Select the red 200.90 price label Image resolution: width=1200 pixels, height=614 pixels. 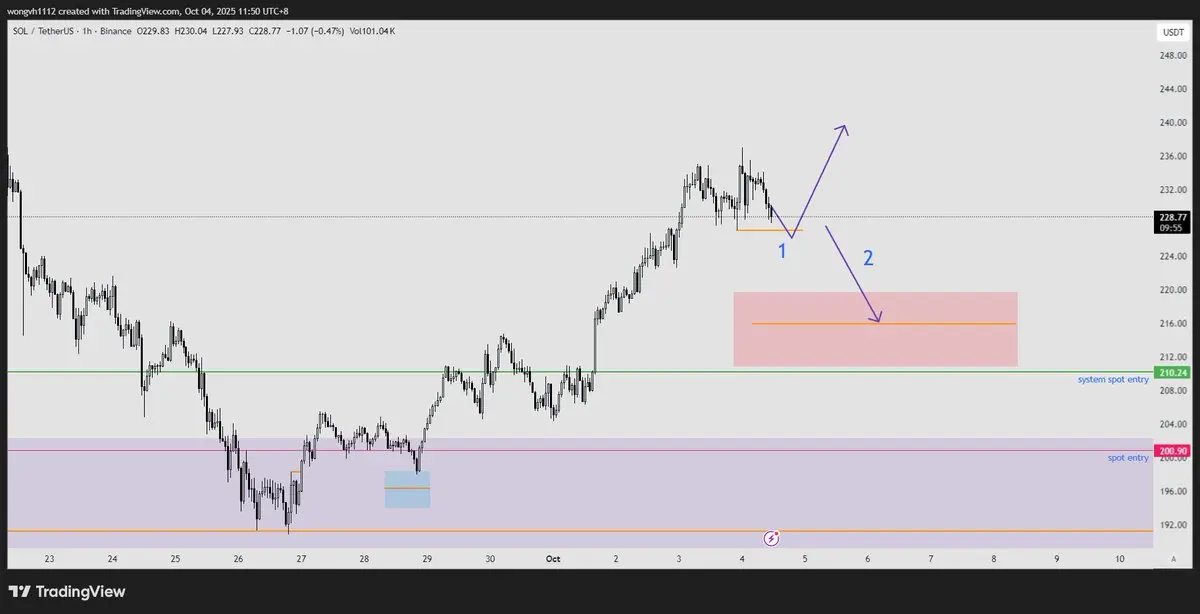[x=1172, y=451]
